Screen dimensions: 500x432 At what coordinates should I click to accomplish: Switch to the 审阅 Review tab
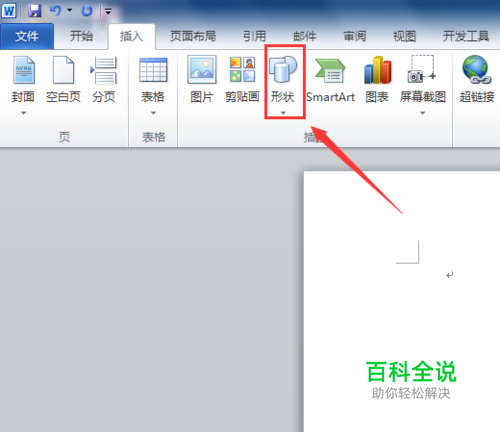click(x=354, y=36)
